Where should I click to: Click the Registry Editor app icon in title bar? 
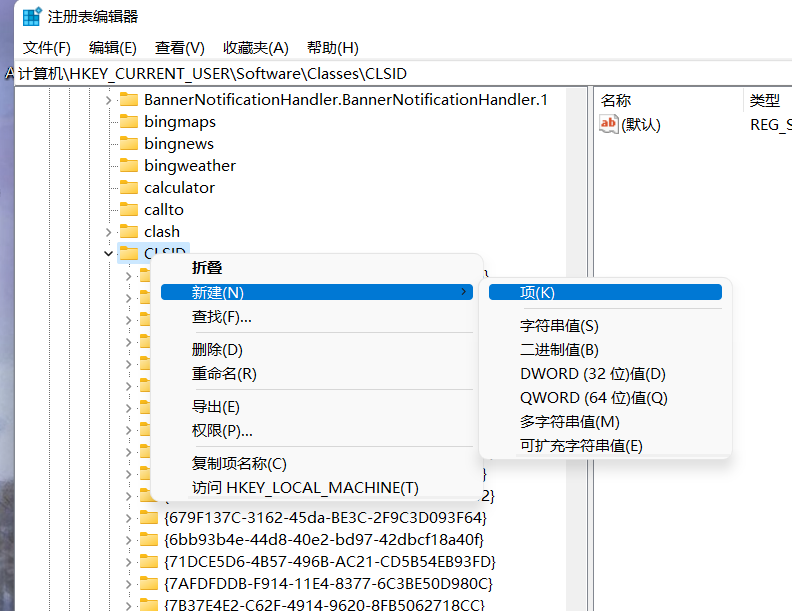pyautogui.click(x=32, y=17)
